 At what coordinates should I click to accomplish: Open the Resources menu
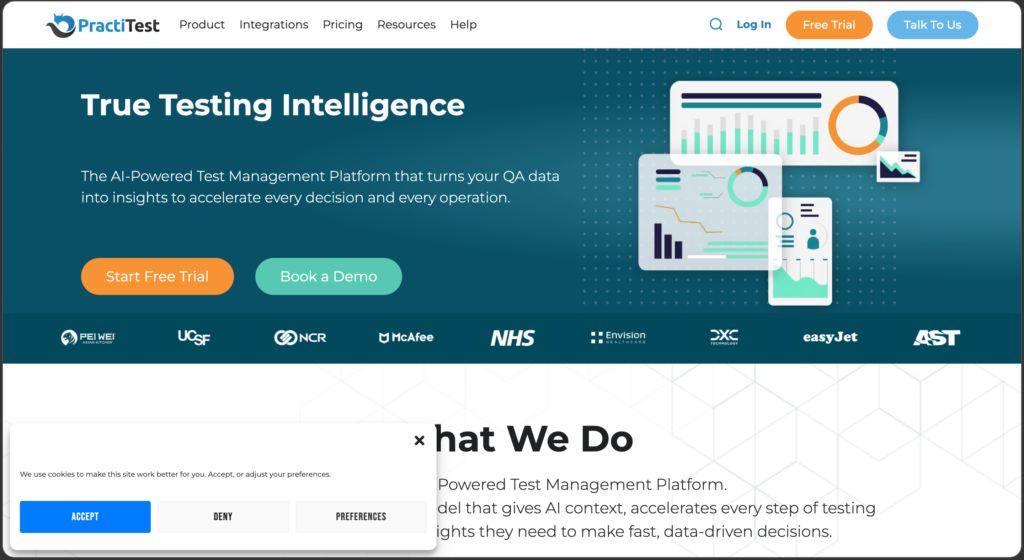click(406, 24)
